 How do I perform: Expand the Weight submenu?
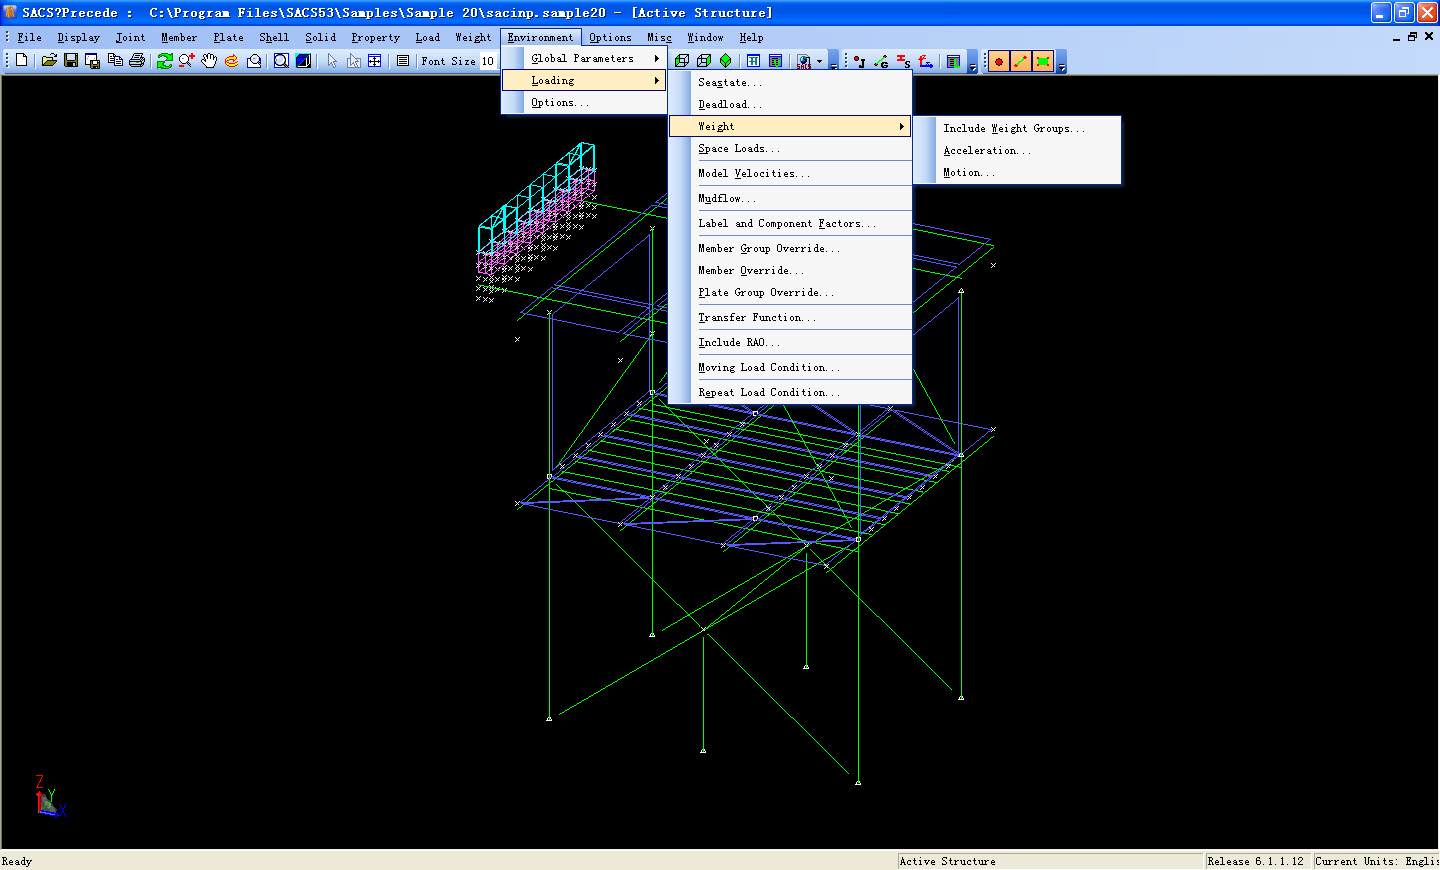coord(790,126)
